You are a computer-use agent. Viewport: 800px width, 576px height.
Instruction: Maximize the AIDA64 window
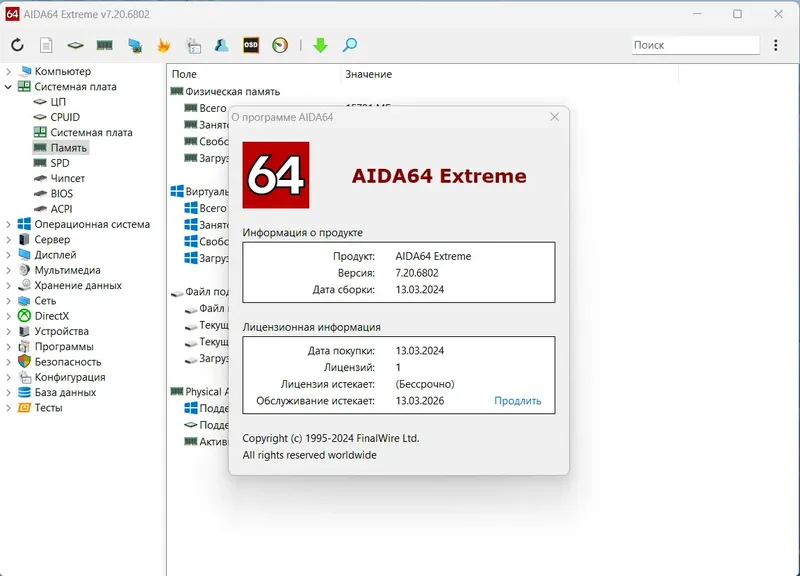737,14
